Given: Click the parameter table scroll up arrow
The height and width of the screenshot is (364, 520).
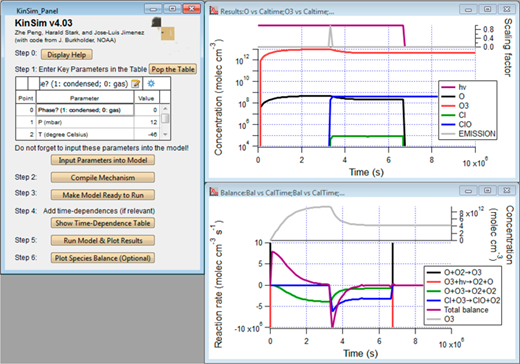Looking at the screenshot, I should coord(165,108).
